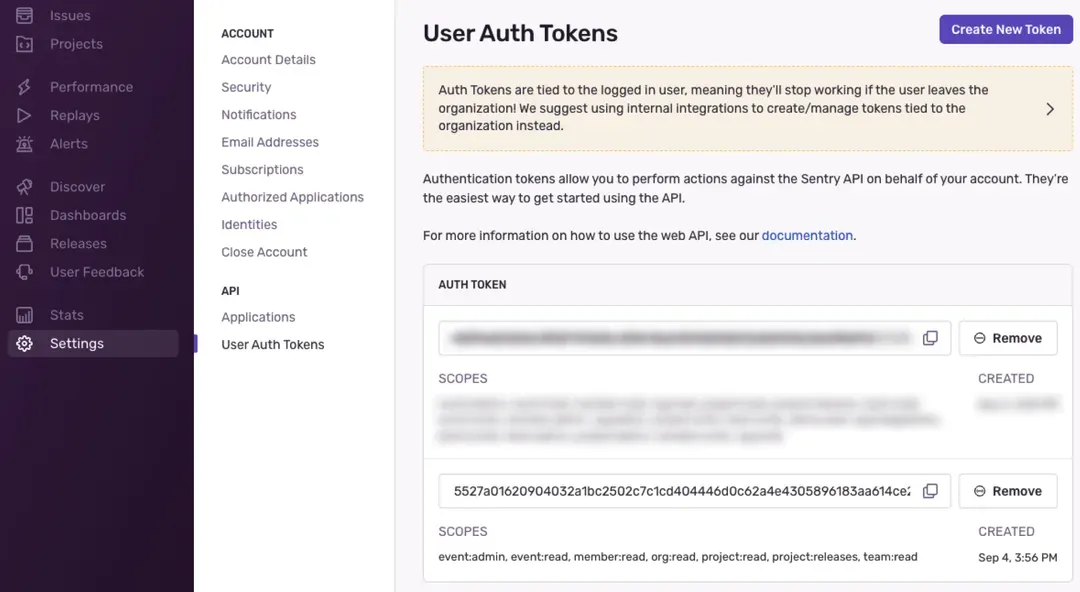Go to Security account settings

click(x=246, y=87)
